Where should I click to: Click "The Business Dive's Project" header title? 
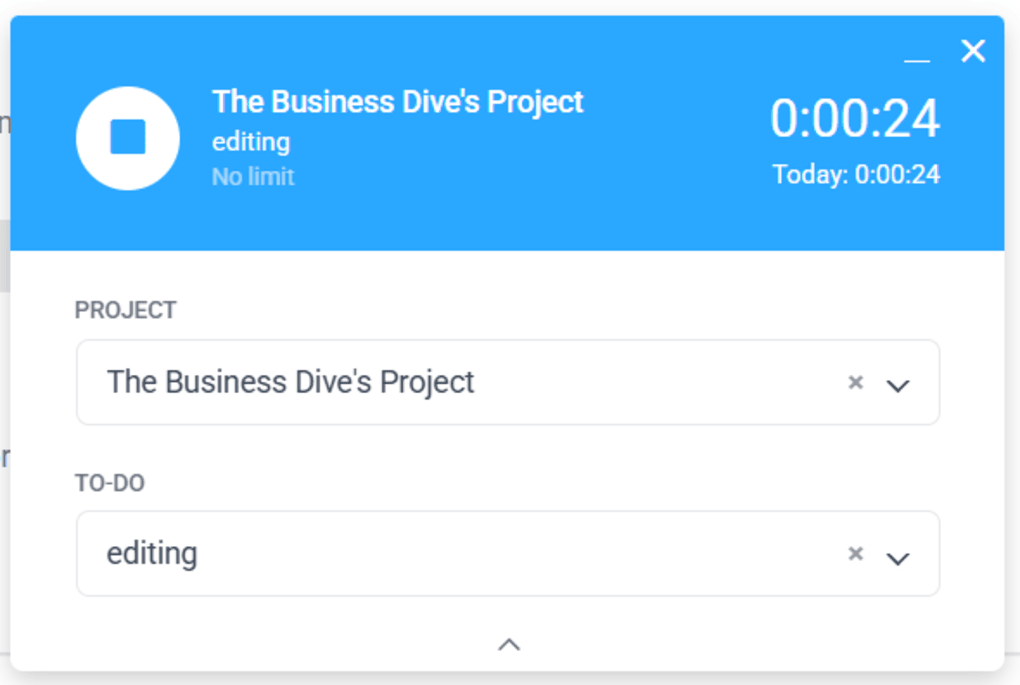(x=396, y=101)
